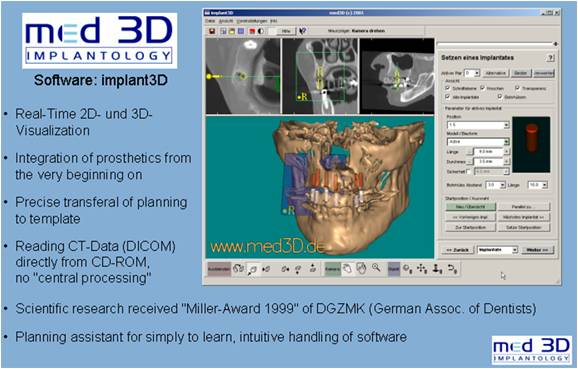Click the curved-arrow rotate object icon

[x=452, y=269]
